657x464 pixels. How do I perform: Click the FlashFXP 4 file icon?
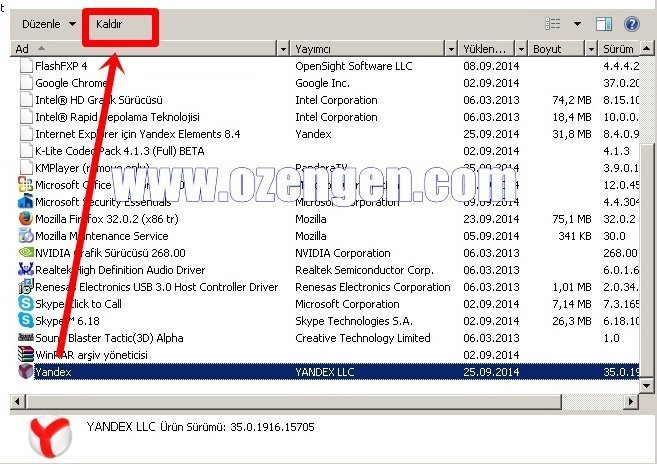point(26,66)
